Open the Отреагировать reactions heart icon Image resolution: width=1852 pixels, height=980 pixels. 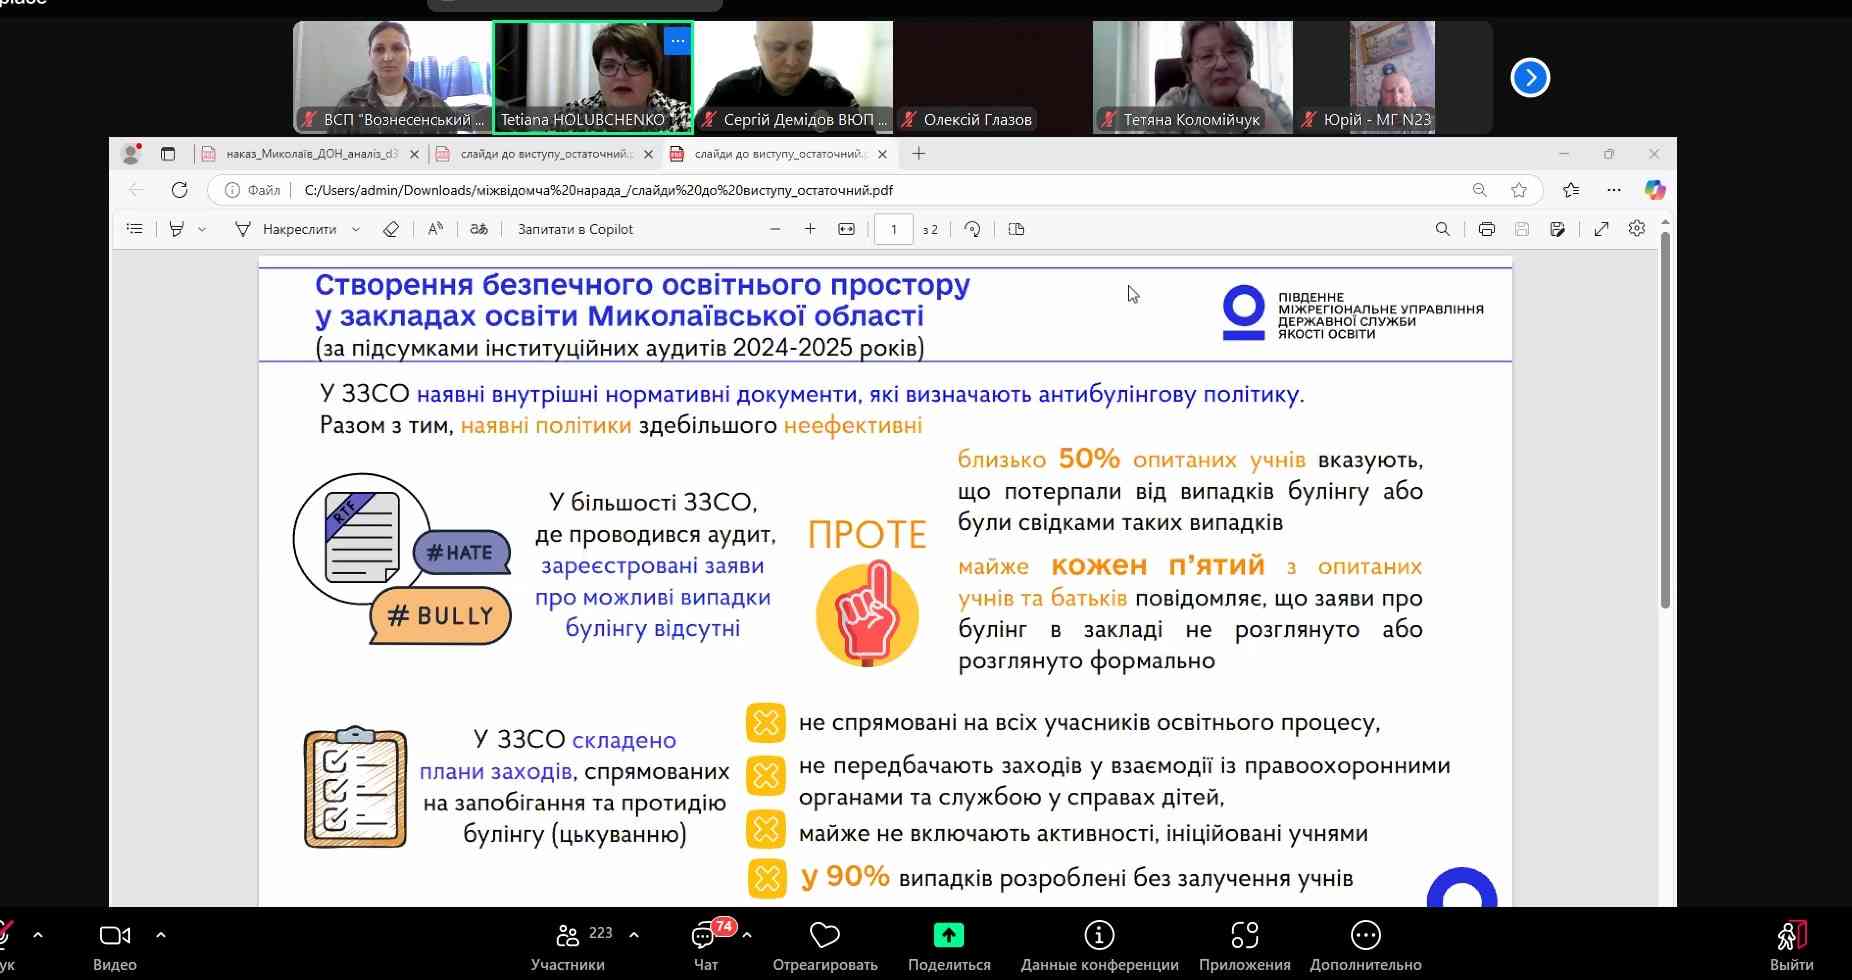(824, 935)
